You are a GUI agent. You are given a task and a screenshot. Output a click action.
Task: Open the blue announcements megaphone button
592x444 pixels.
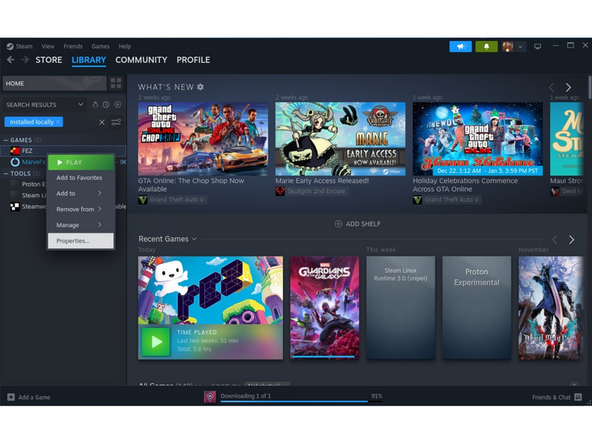460,46
